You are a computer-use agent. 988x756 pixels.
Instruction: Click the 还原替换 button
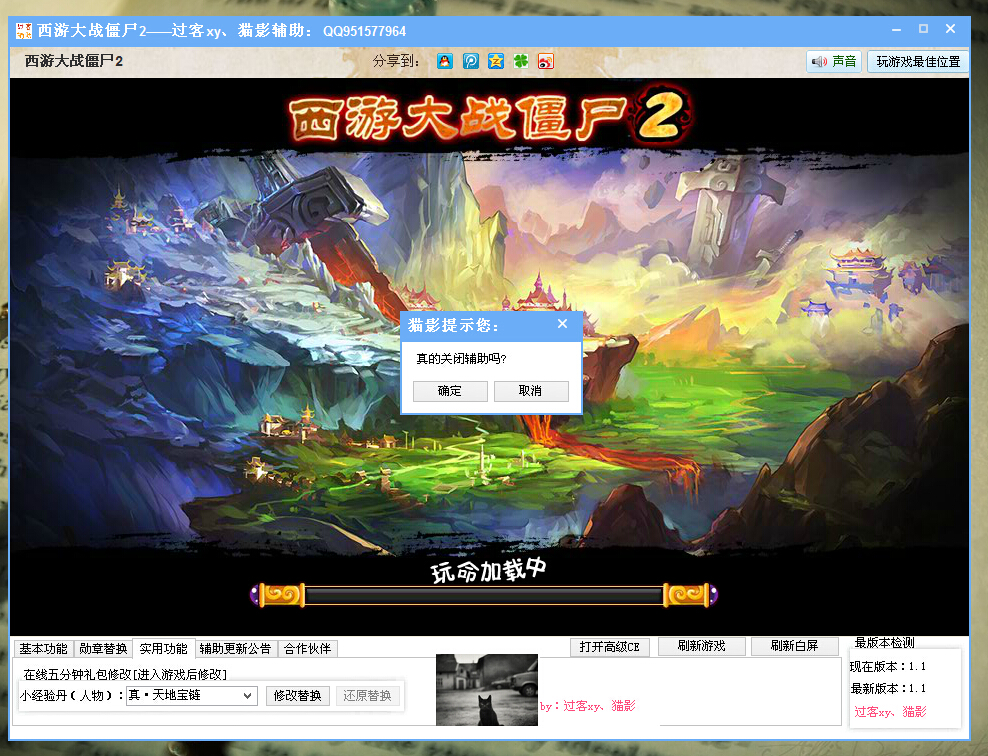pos(367,696)
